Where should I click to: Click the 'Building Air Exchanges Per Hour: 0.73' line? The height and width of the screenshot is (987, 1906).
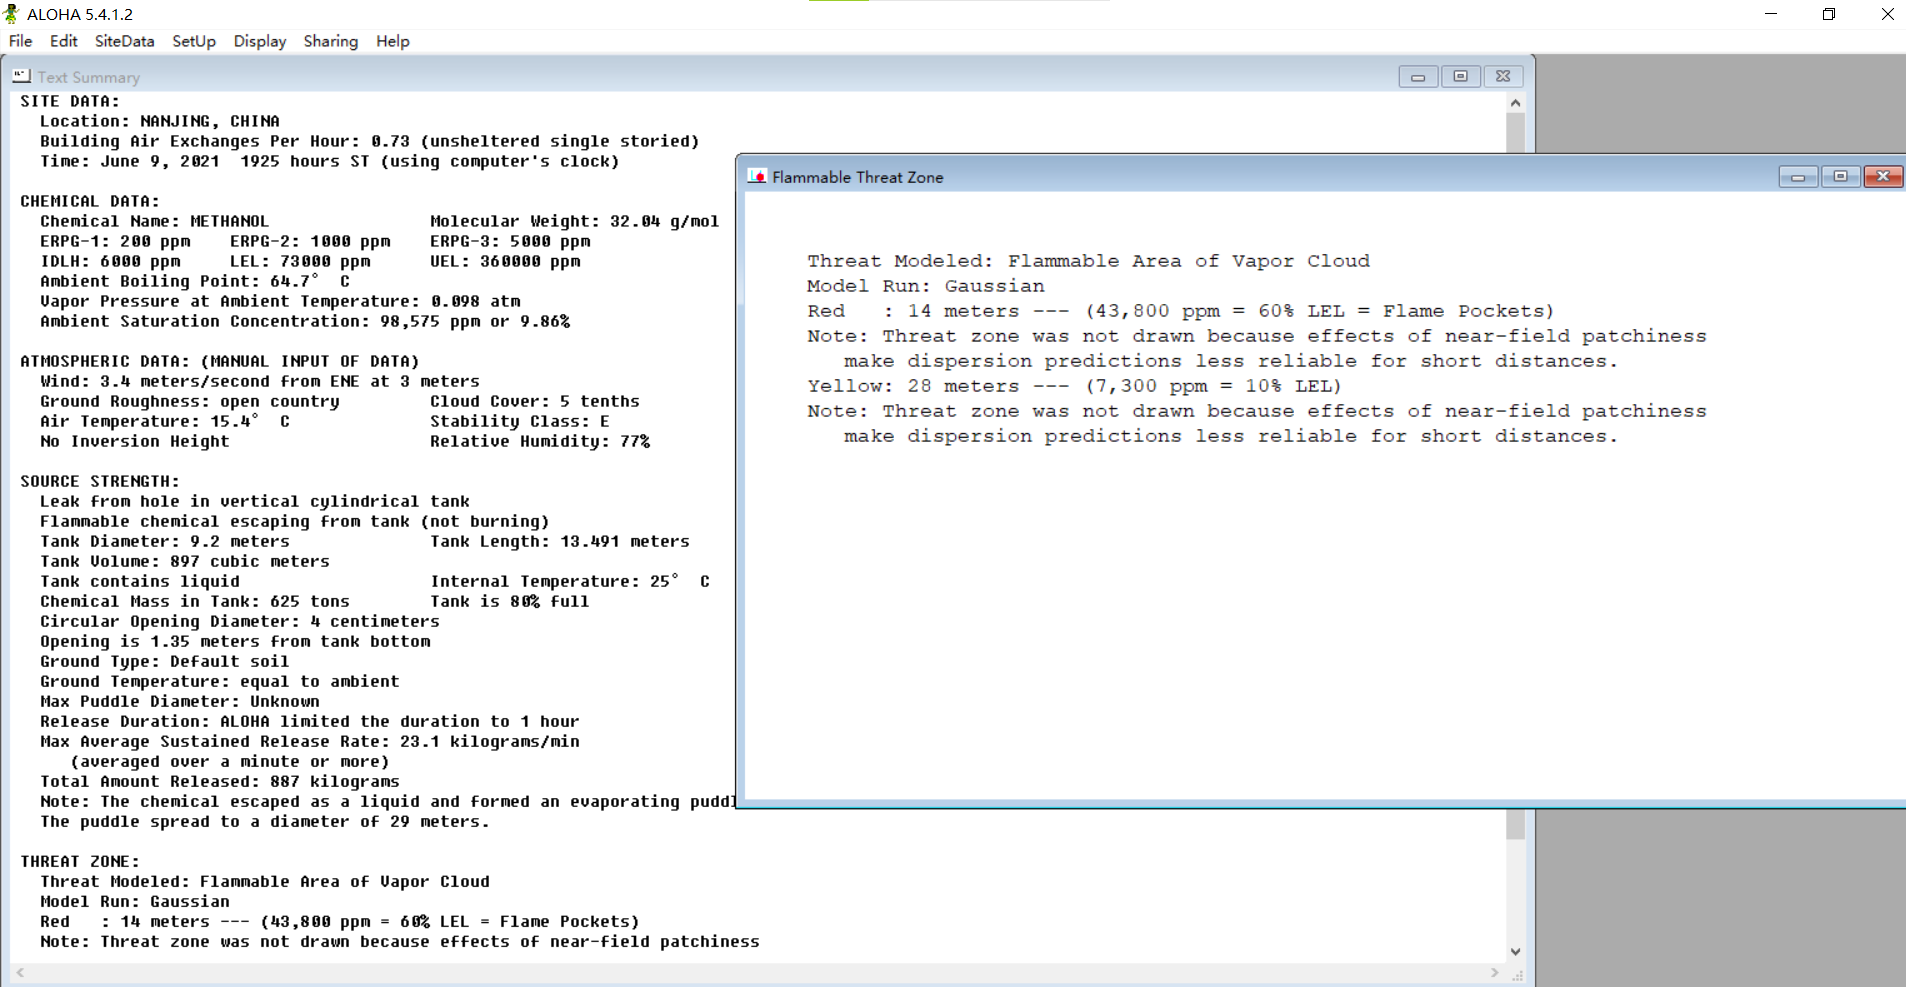tap(370, 141)
